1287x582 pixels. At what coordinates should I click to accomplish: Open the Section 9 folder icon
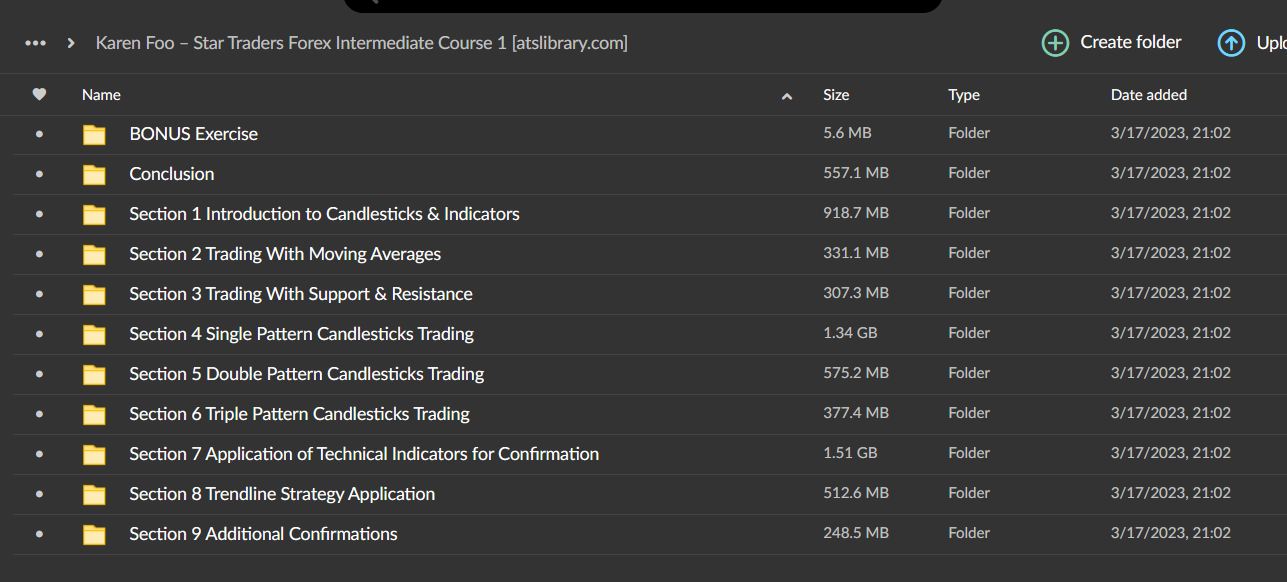tap(94, 533)
